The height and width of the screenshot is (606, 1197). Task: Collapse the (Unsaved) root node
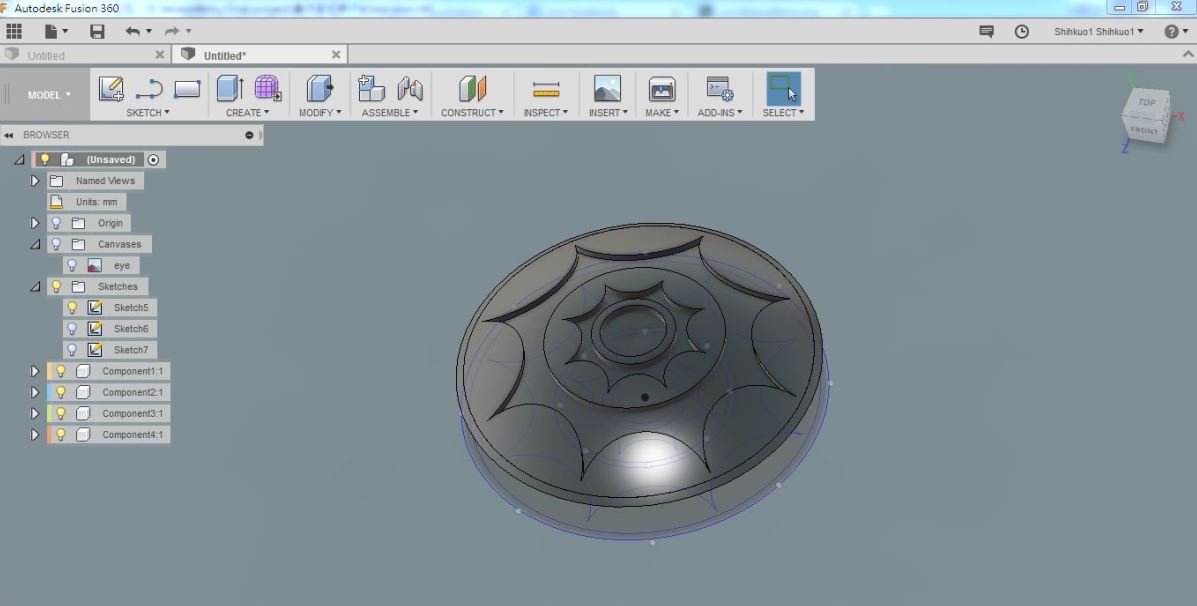(19, 160)
